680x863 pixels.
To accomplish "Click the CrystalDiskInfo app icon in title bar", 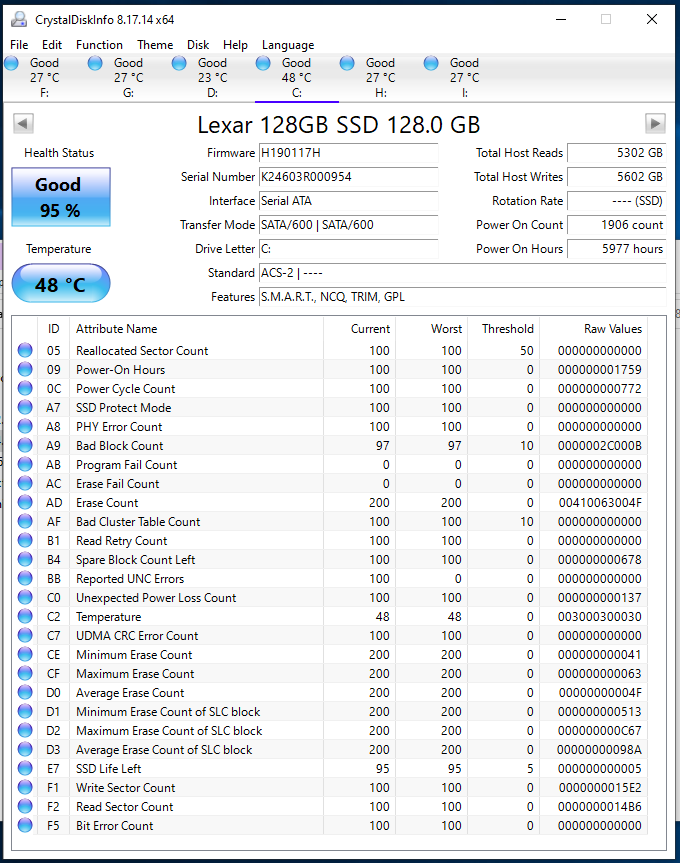I will [19, 19].
